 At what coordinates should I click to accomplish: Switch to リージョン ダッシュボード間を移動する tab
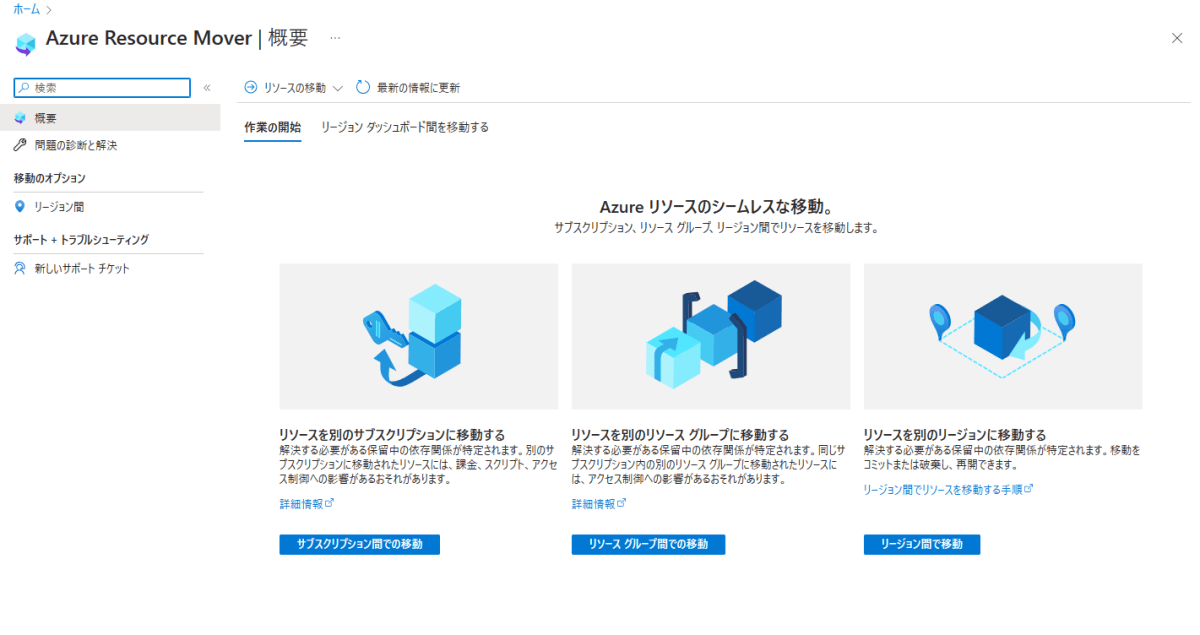(x=405, y=127)
